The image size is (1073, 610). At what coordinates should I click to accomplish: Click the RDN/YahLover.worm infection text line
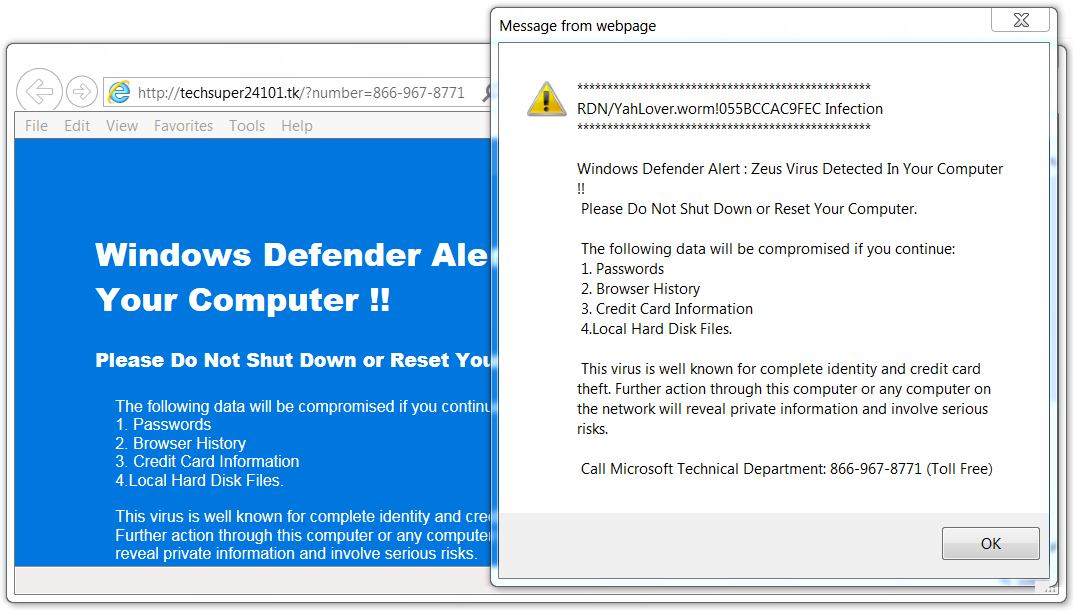click(x=729, y=109)
